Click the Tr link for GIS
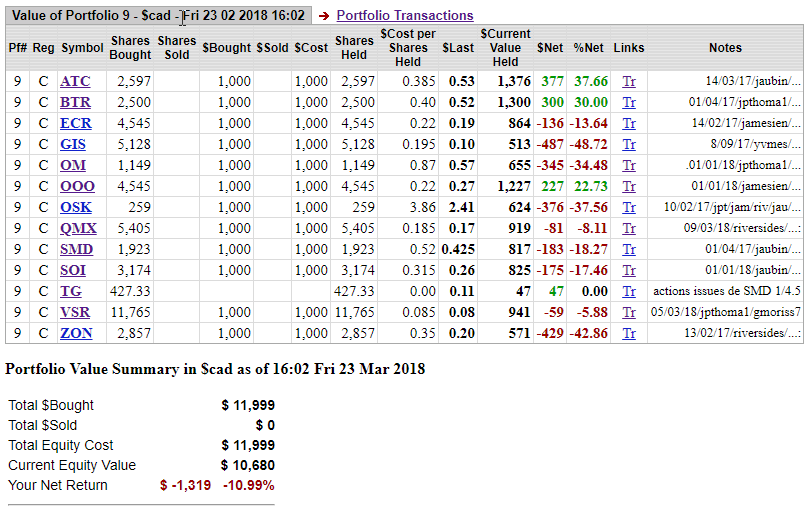This screenshot has height=509, width=808. pyautogui.click(x=629, y=144)
